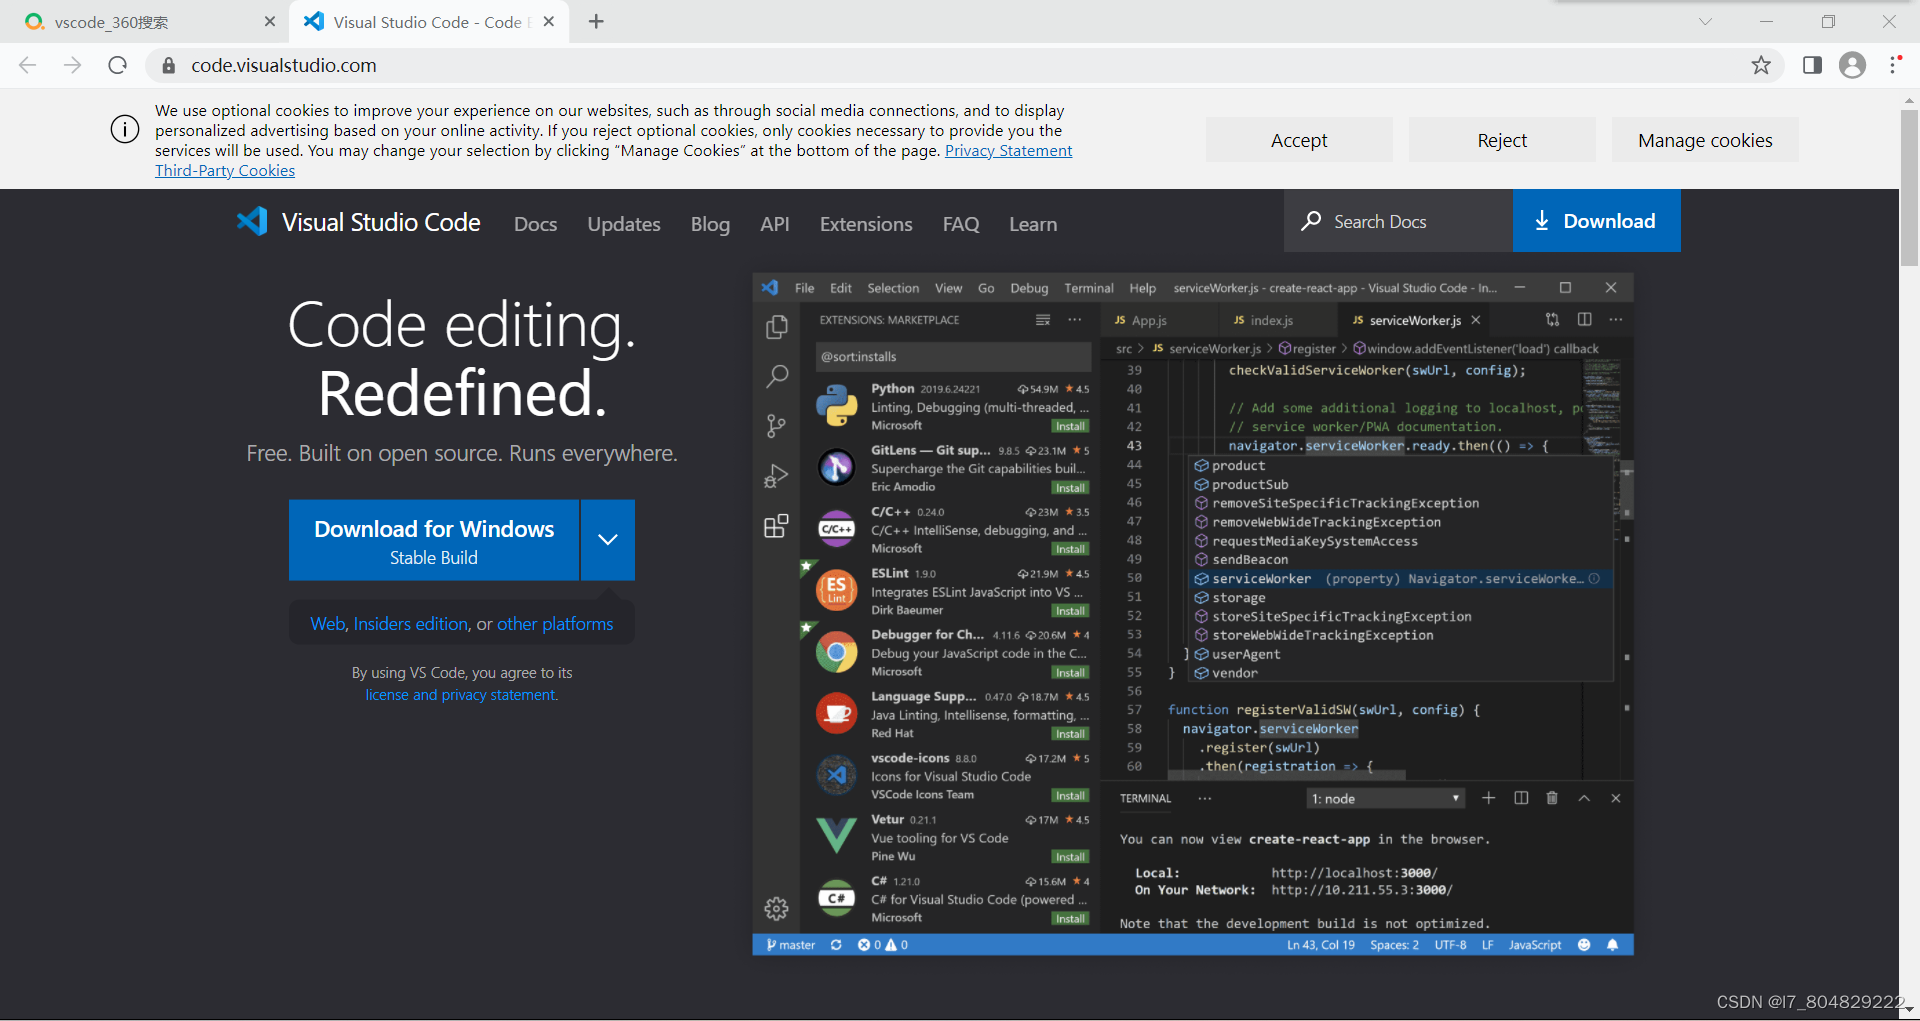Open the Updates navigation item
The height and width of the screenshot is (1021, 1920).
point(624,224)
